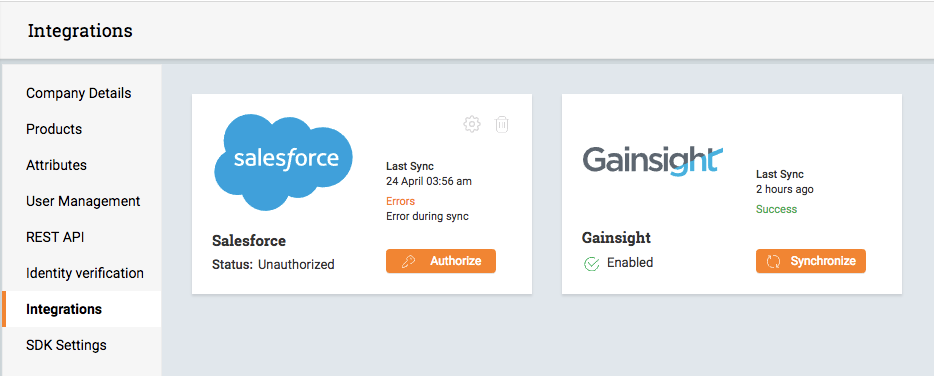This screenshot has height=376, width=934.
Task: Click the green Enabled checkmark icon
Action: [591, 263]
